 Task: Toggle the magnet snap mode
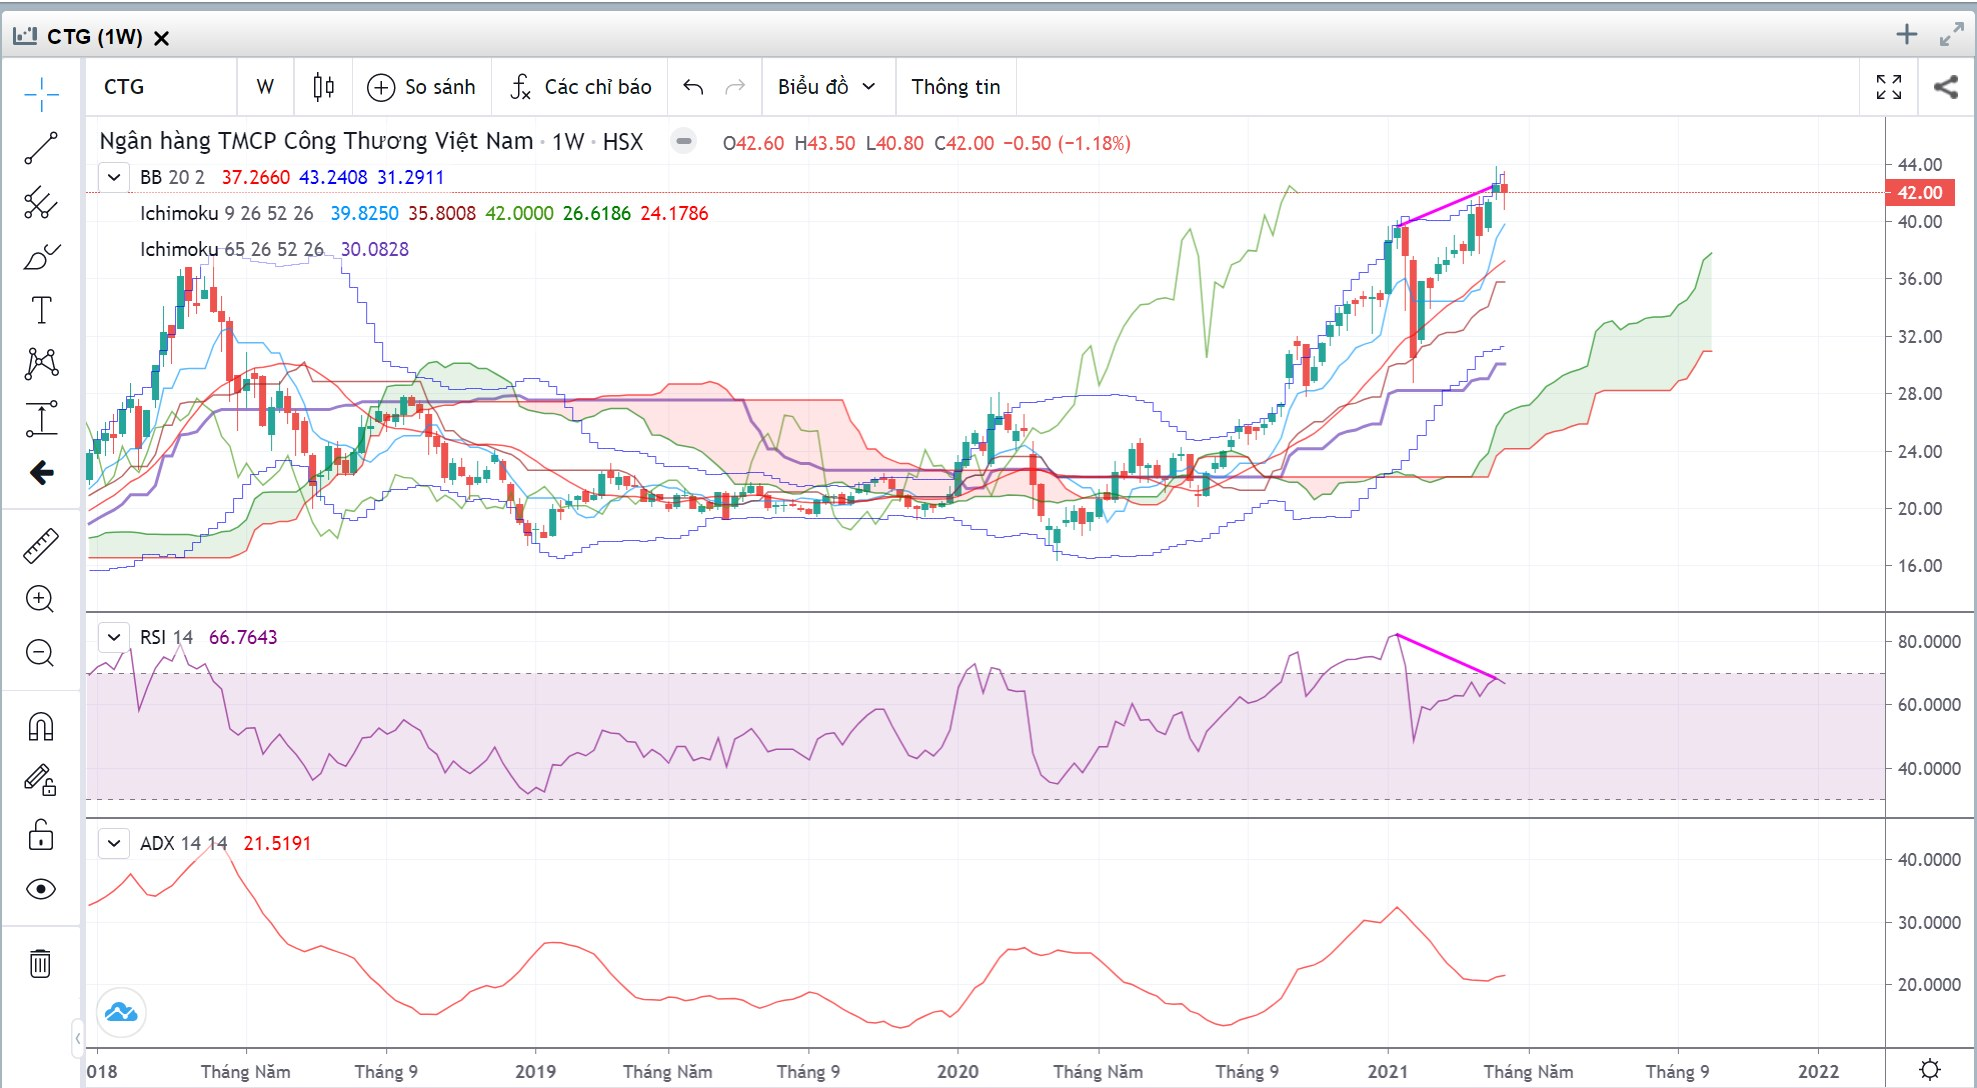point(41,726)
